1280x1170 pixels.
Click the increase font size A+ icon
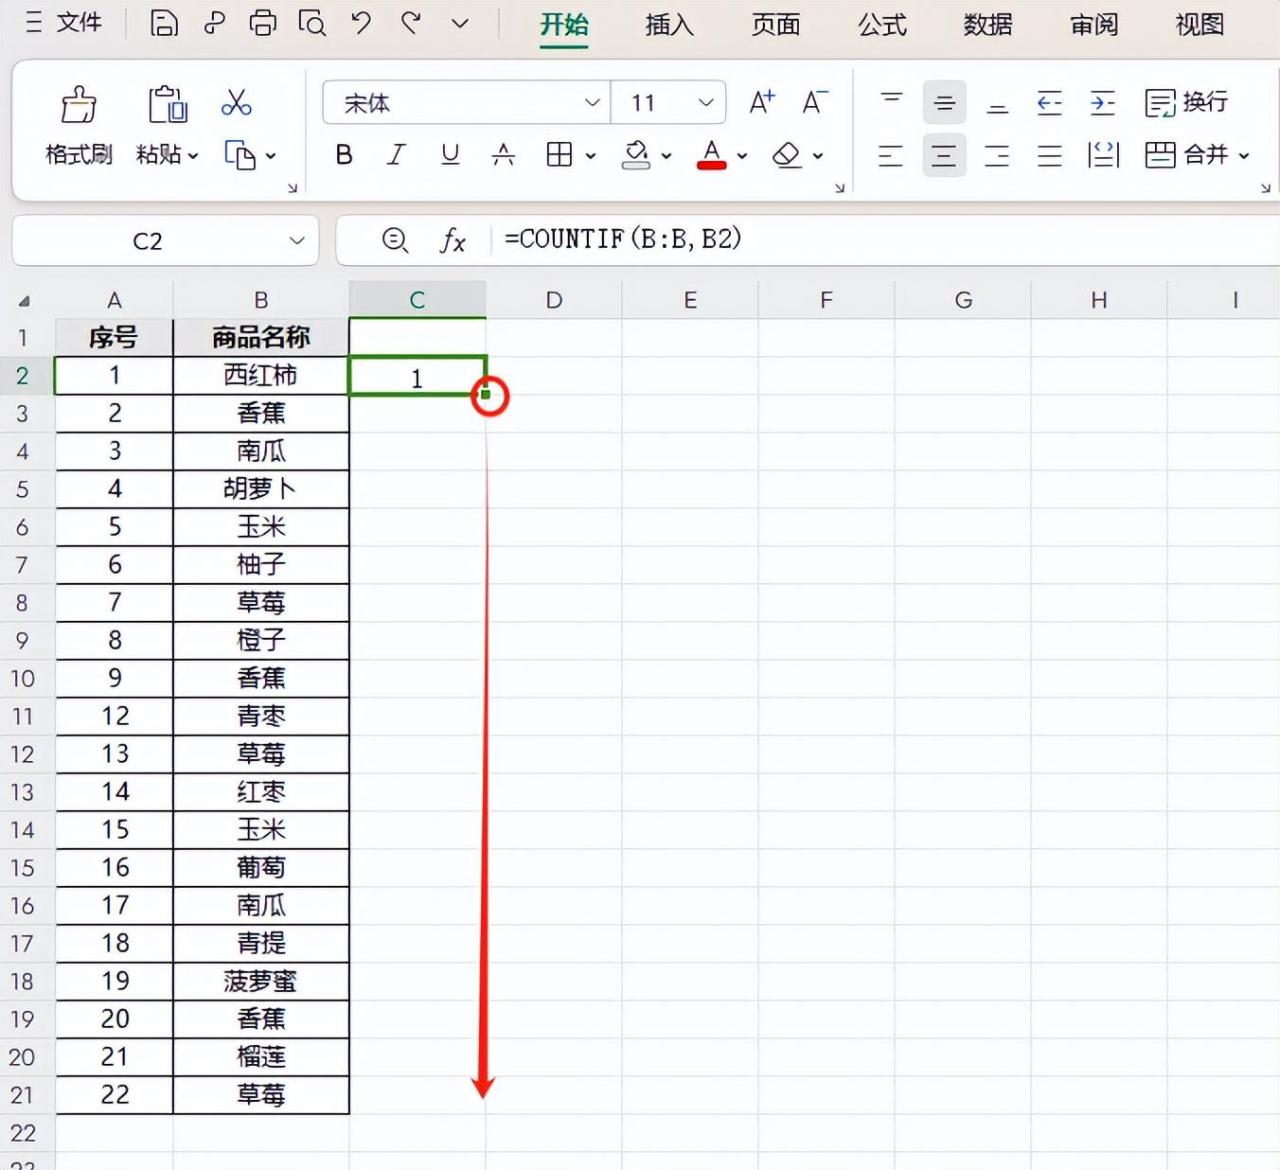[x=762, y=102]
